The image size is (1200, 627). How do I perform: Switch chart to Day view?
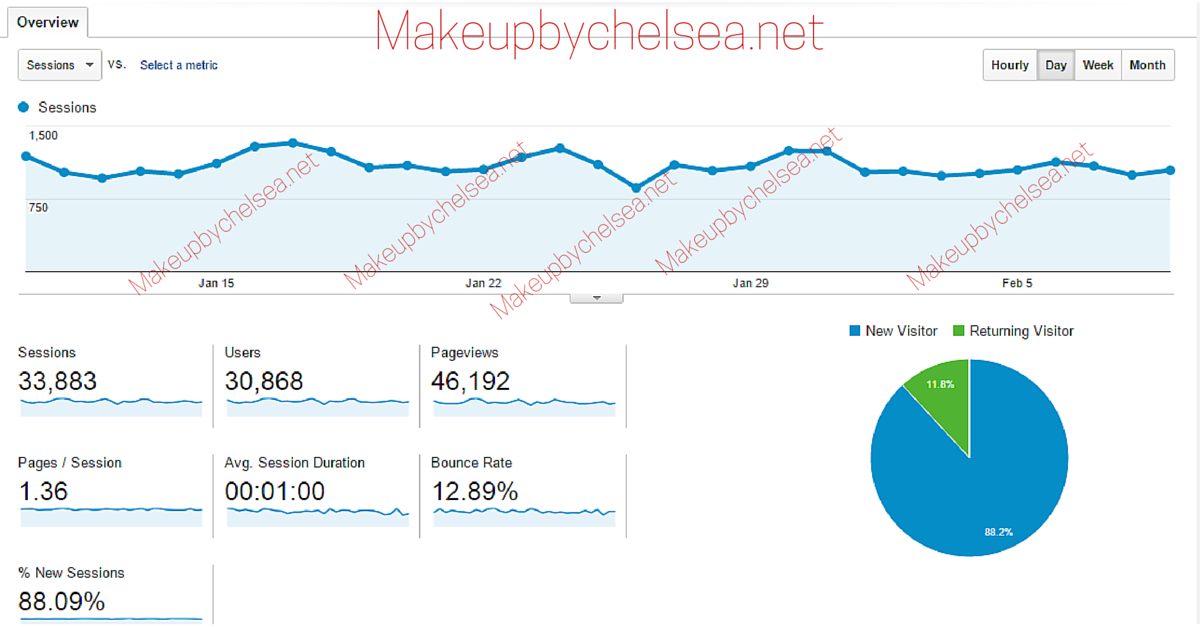pyautogui.click(x=1056, y=65)
